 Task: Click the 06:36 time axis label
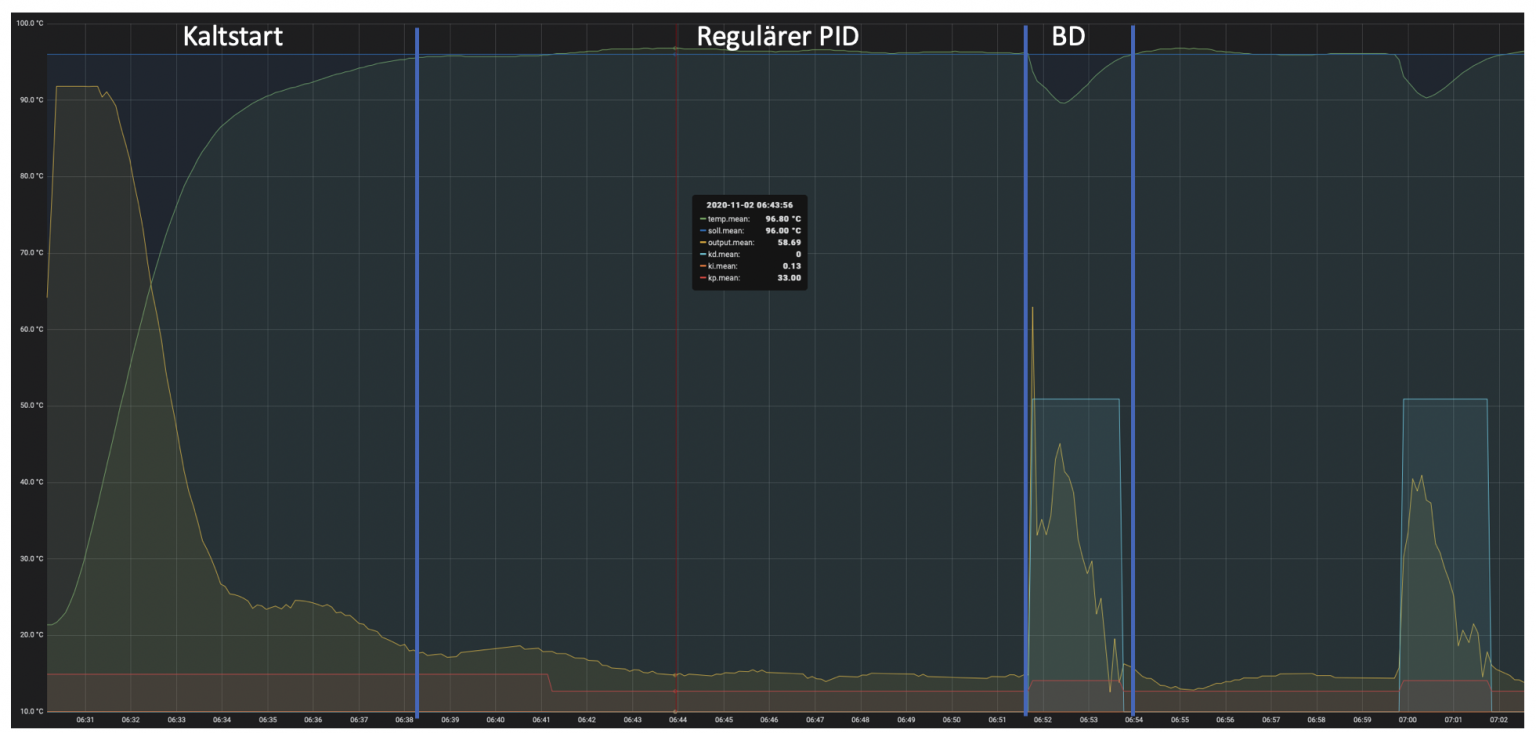(313, 720)
